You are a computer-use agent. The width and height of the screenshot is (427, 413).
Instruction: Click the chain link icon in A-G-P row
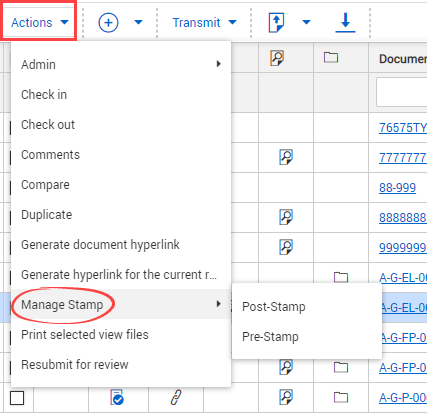[176, 397]
